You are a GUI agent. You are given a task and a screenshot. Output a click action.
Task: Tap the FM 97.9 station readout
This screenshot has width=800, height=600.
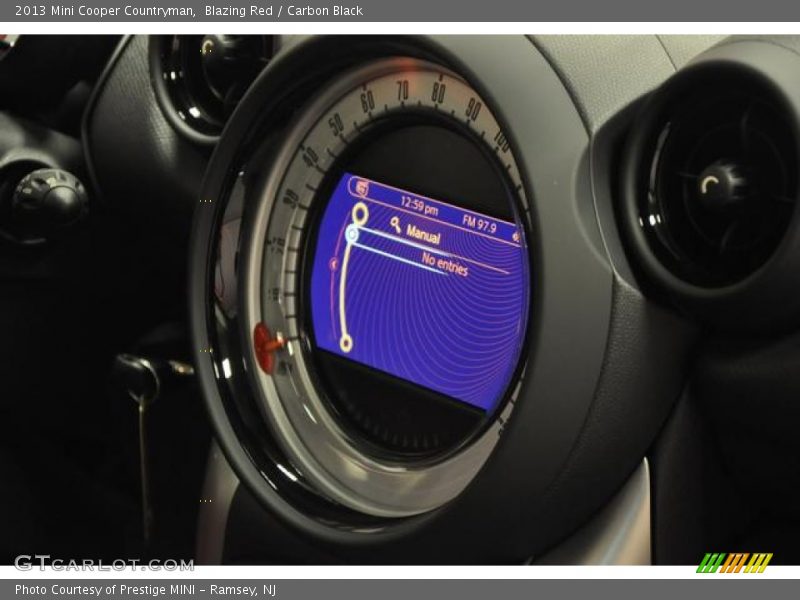479,223
